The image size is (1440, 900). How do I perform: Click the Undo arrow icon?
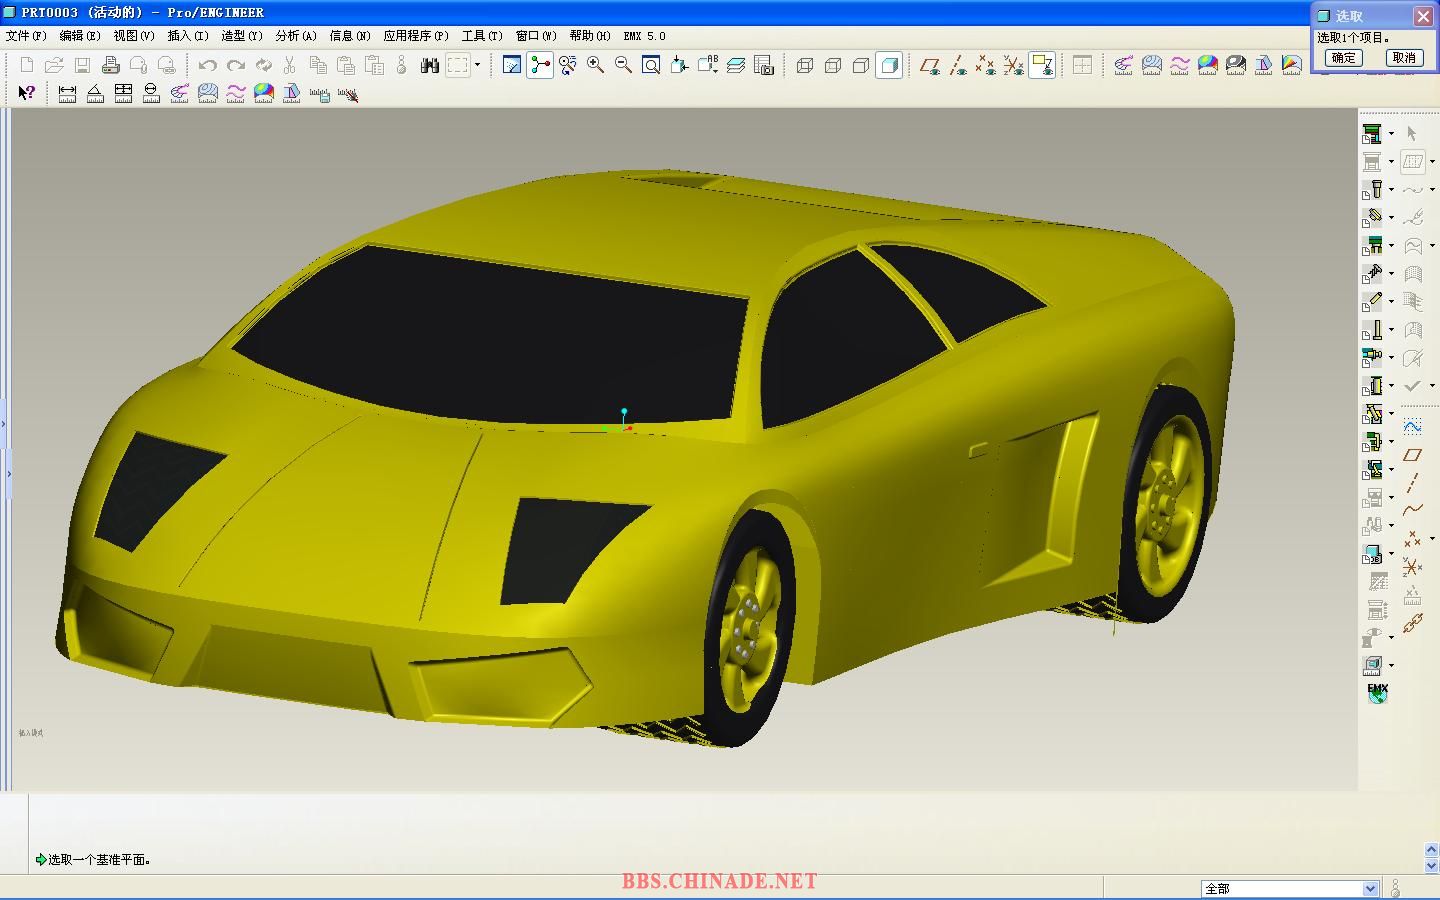tap(207, 65)
